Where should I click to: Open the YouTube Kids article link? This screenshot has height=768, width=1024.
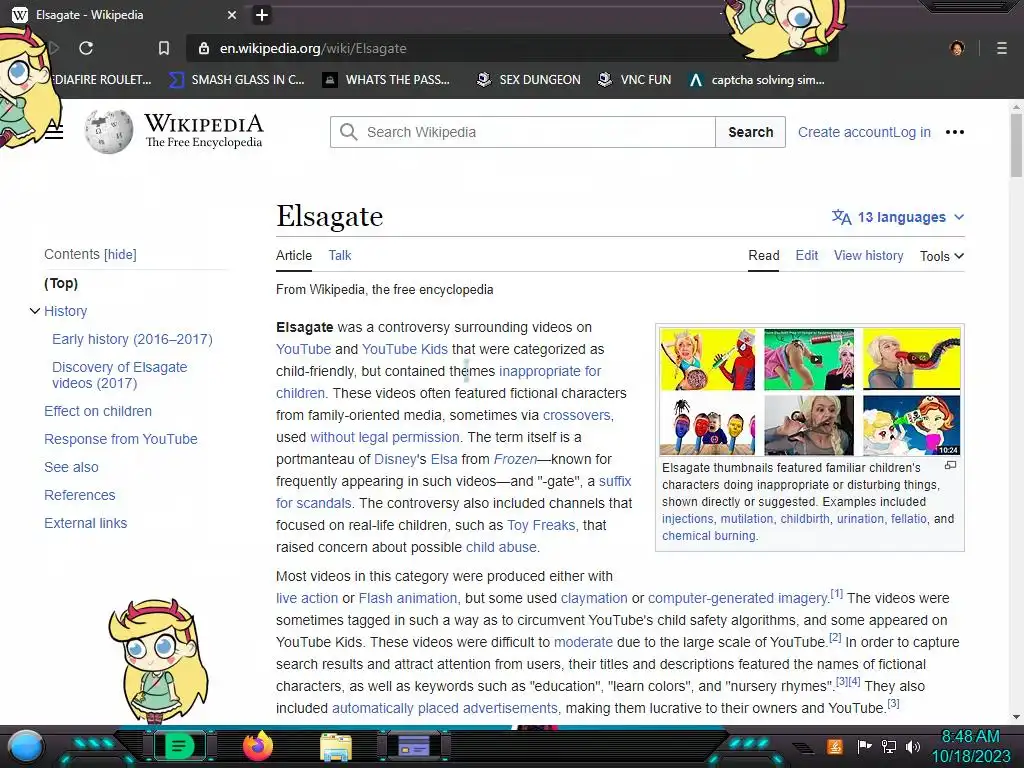405,349
